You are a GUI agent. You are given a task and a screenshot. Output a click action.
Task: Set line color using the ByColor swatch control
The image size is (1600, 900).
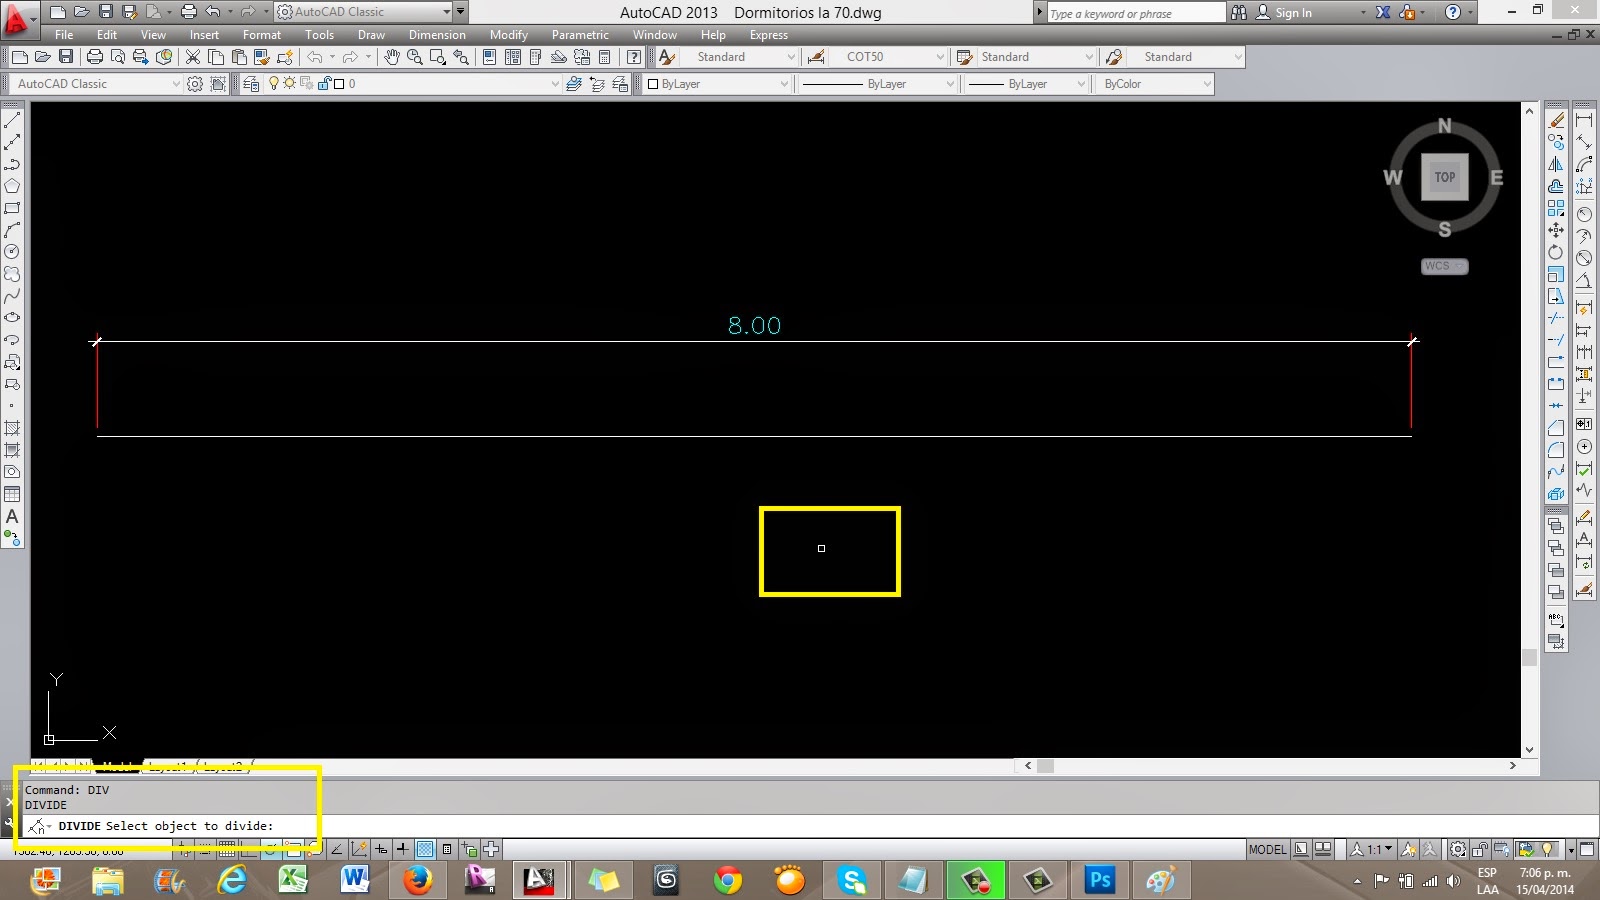[x=1150, y=84]
